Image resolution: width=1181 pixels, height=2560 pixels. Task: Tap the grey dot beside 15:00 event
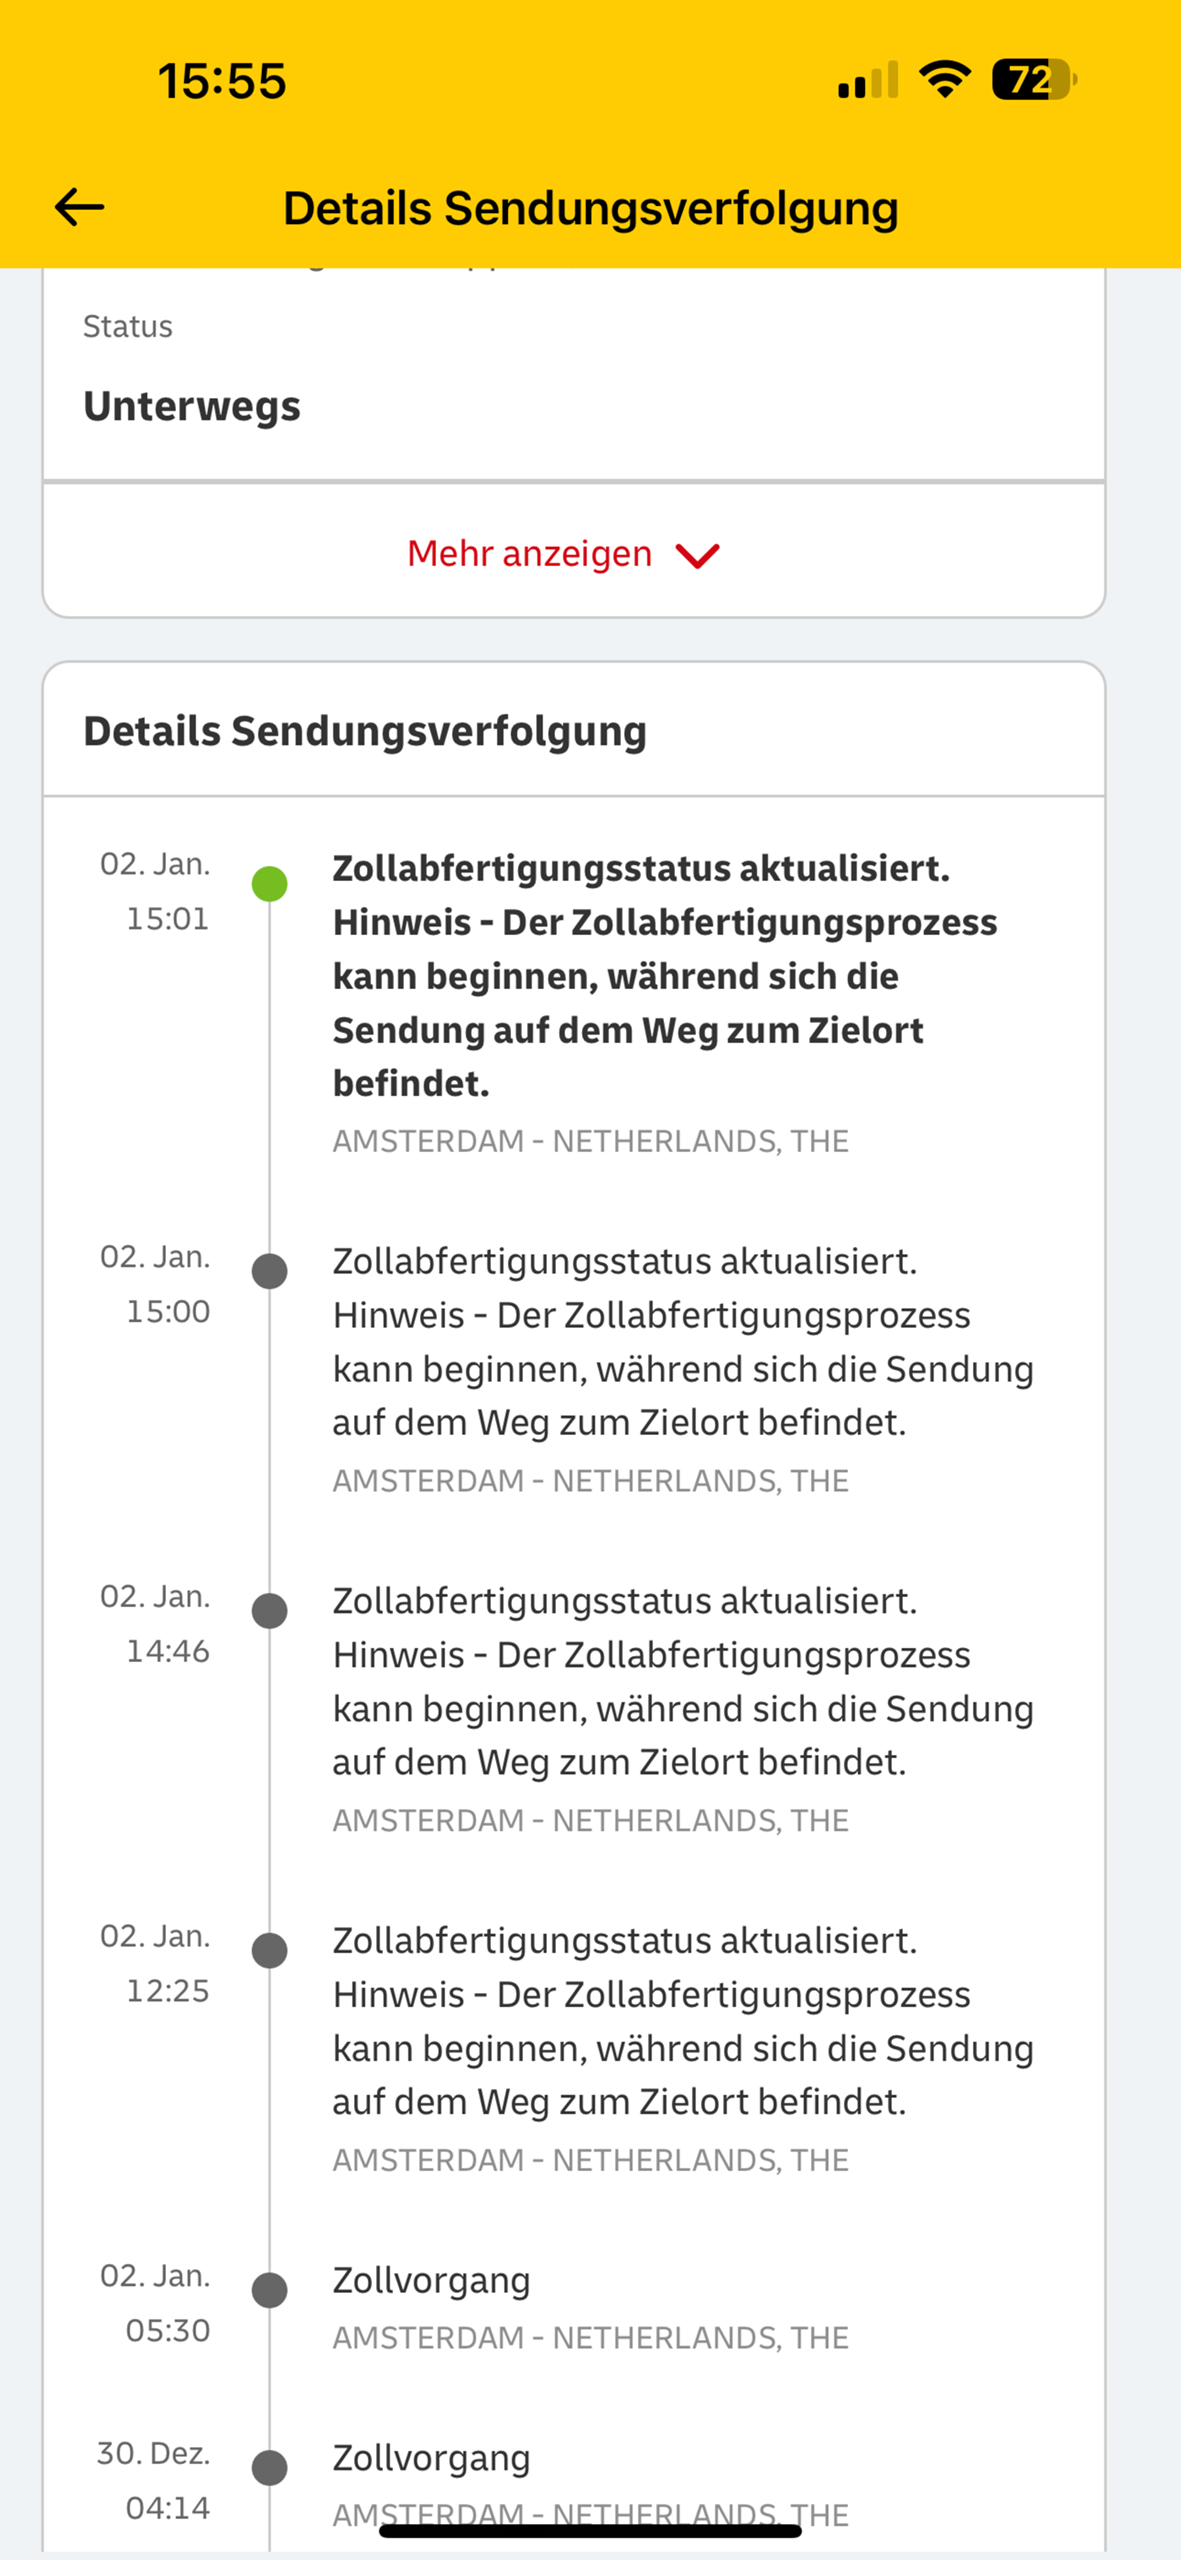(x=269, y=1271)
